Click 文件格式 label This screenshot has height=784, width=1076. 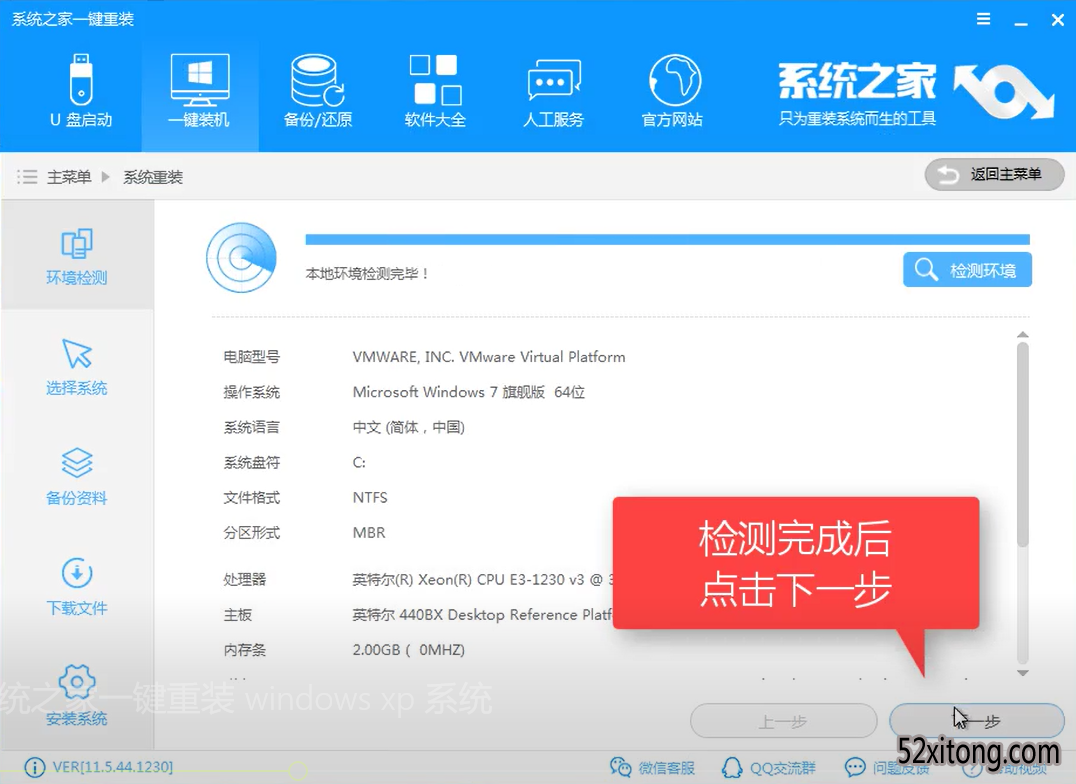pyautogui.click(x=251, y=498)
